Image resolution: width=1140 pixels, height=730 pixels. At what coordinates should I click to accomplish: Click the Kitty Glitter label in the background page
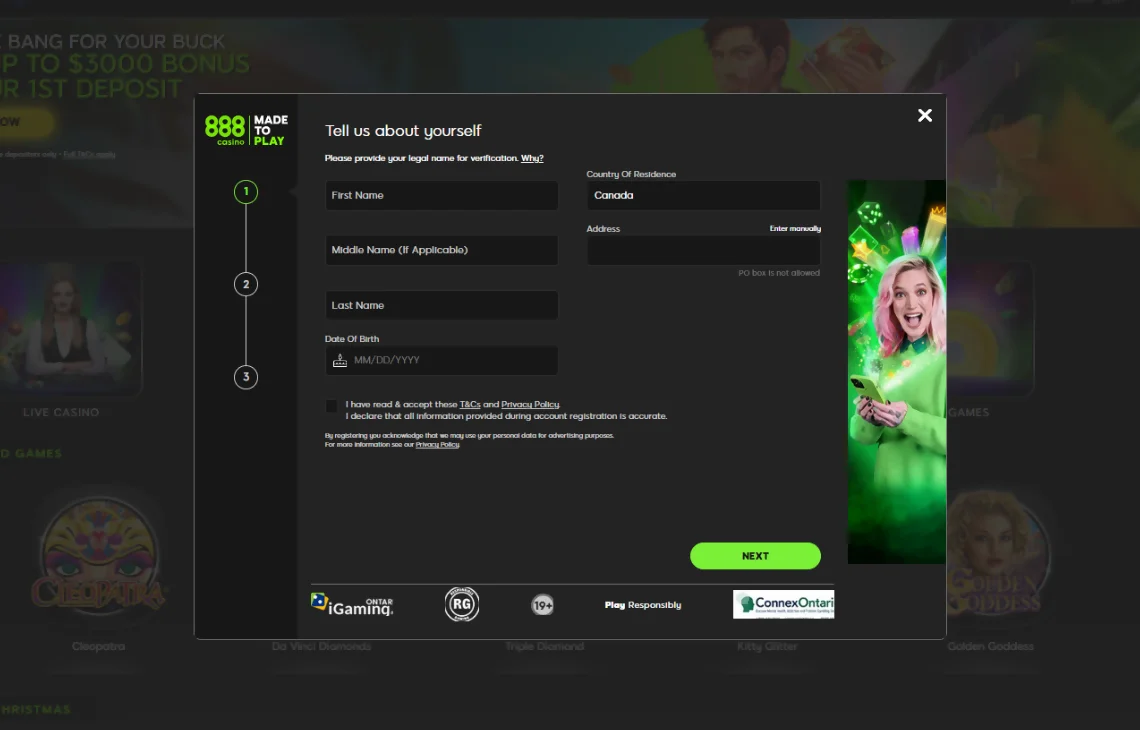(x=767, y=646)
